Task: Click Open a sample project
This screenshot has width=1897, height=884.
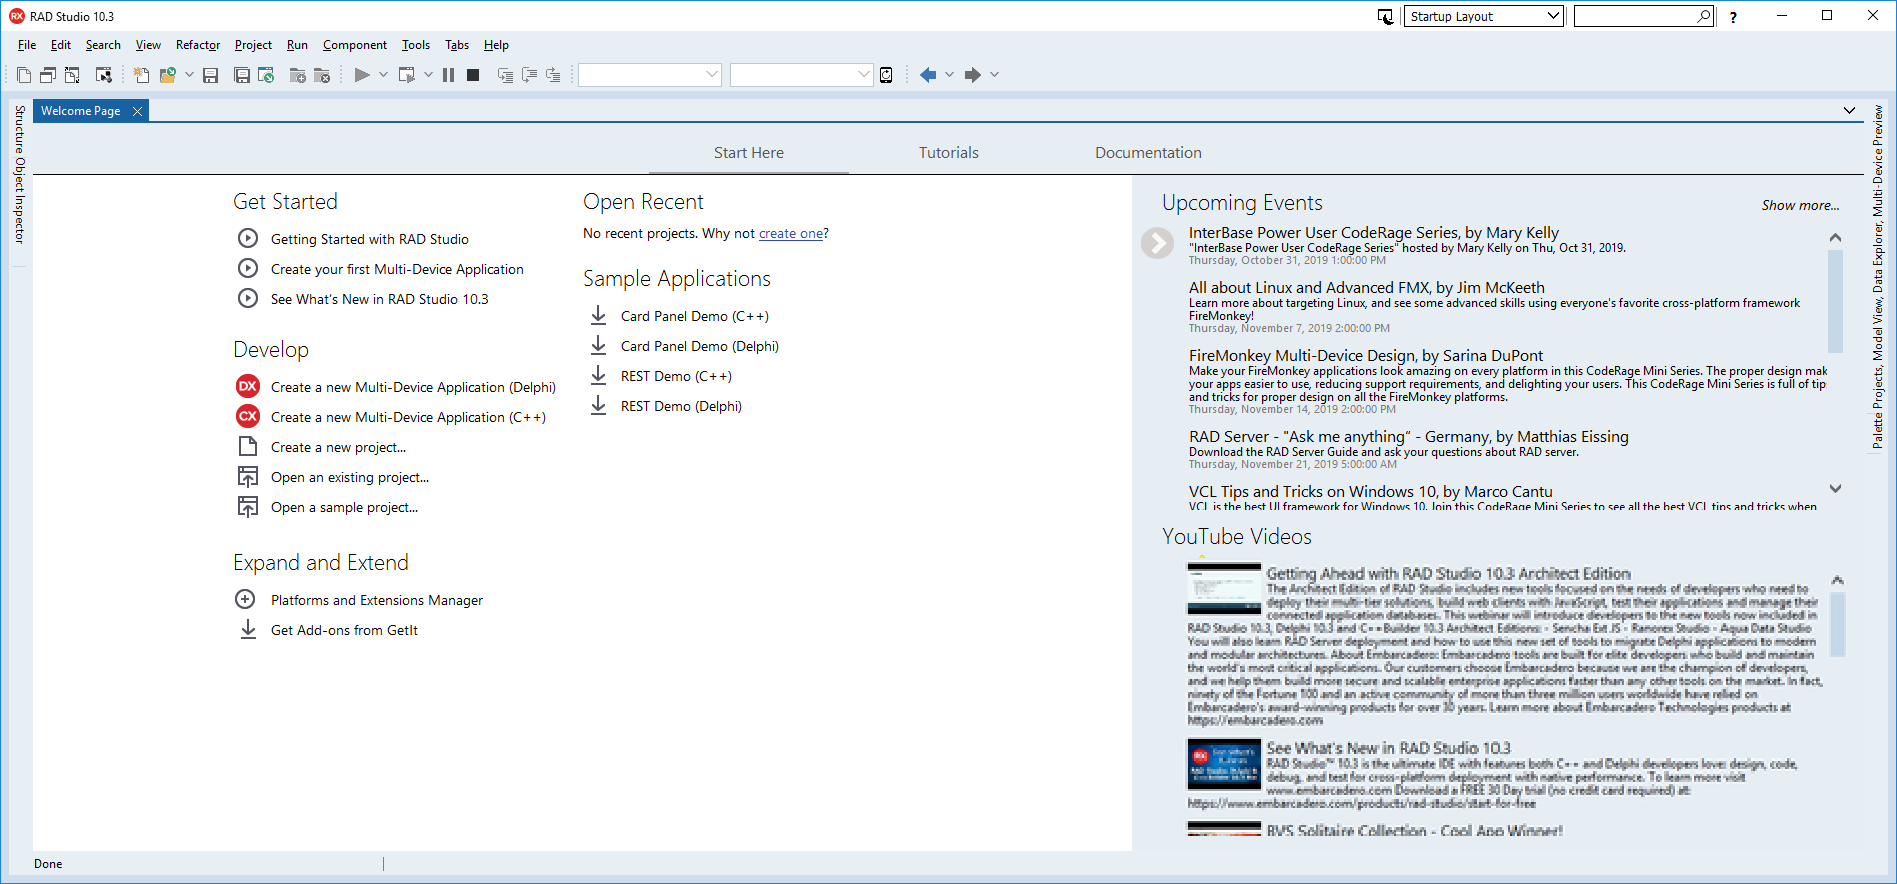Action: [344, 507]
